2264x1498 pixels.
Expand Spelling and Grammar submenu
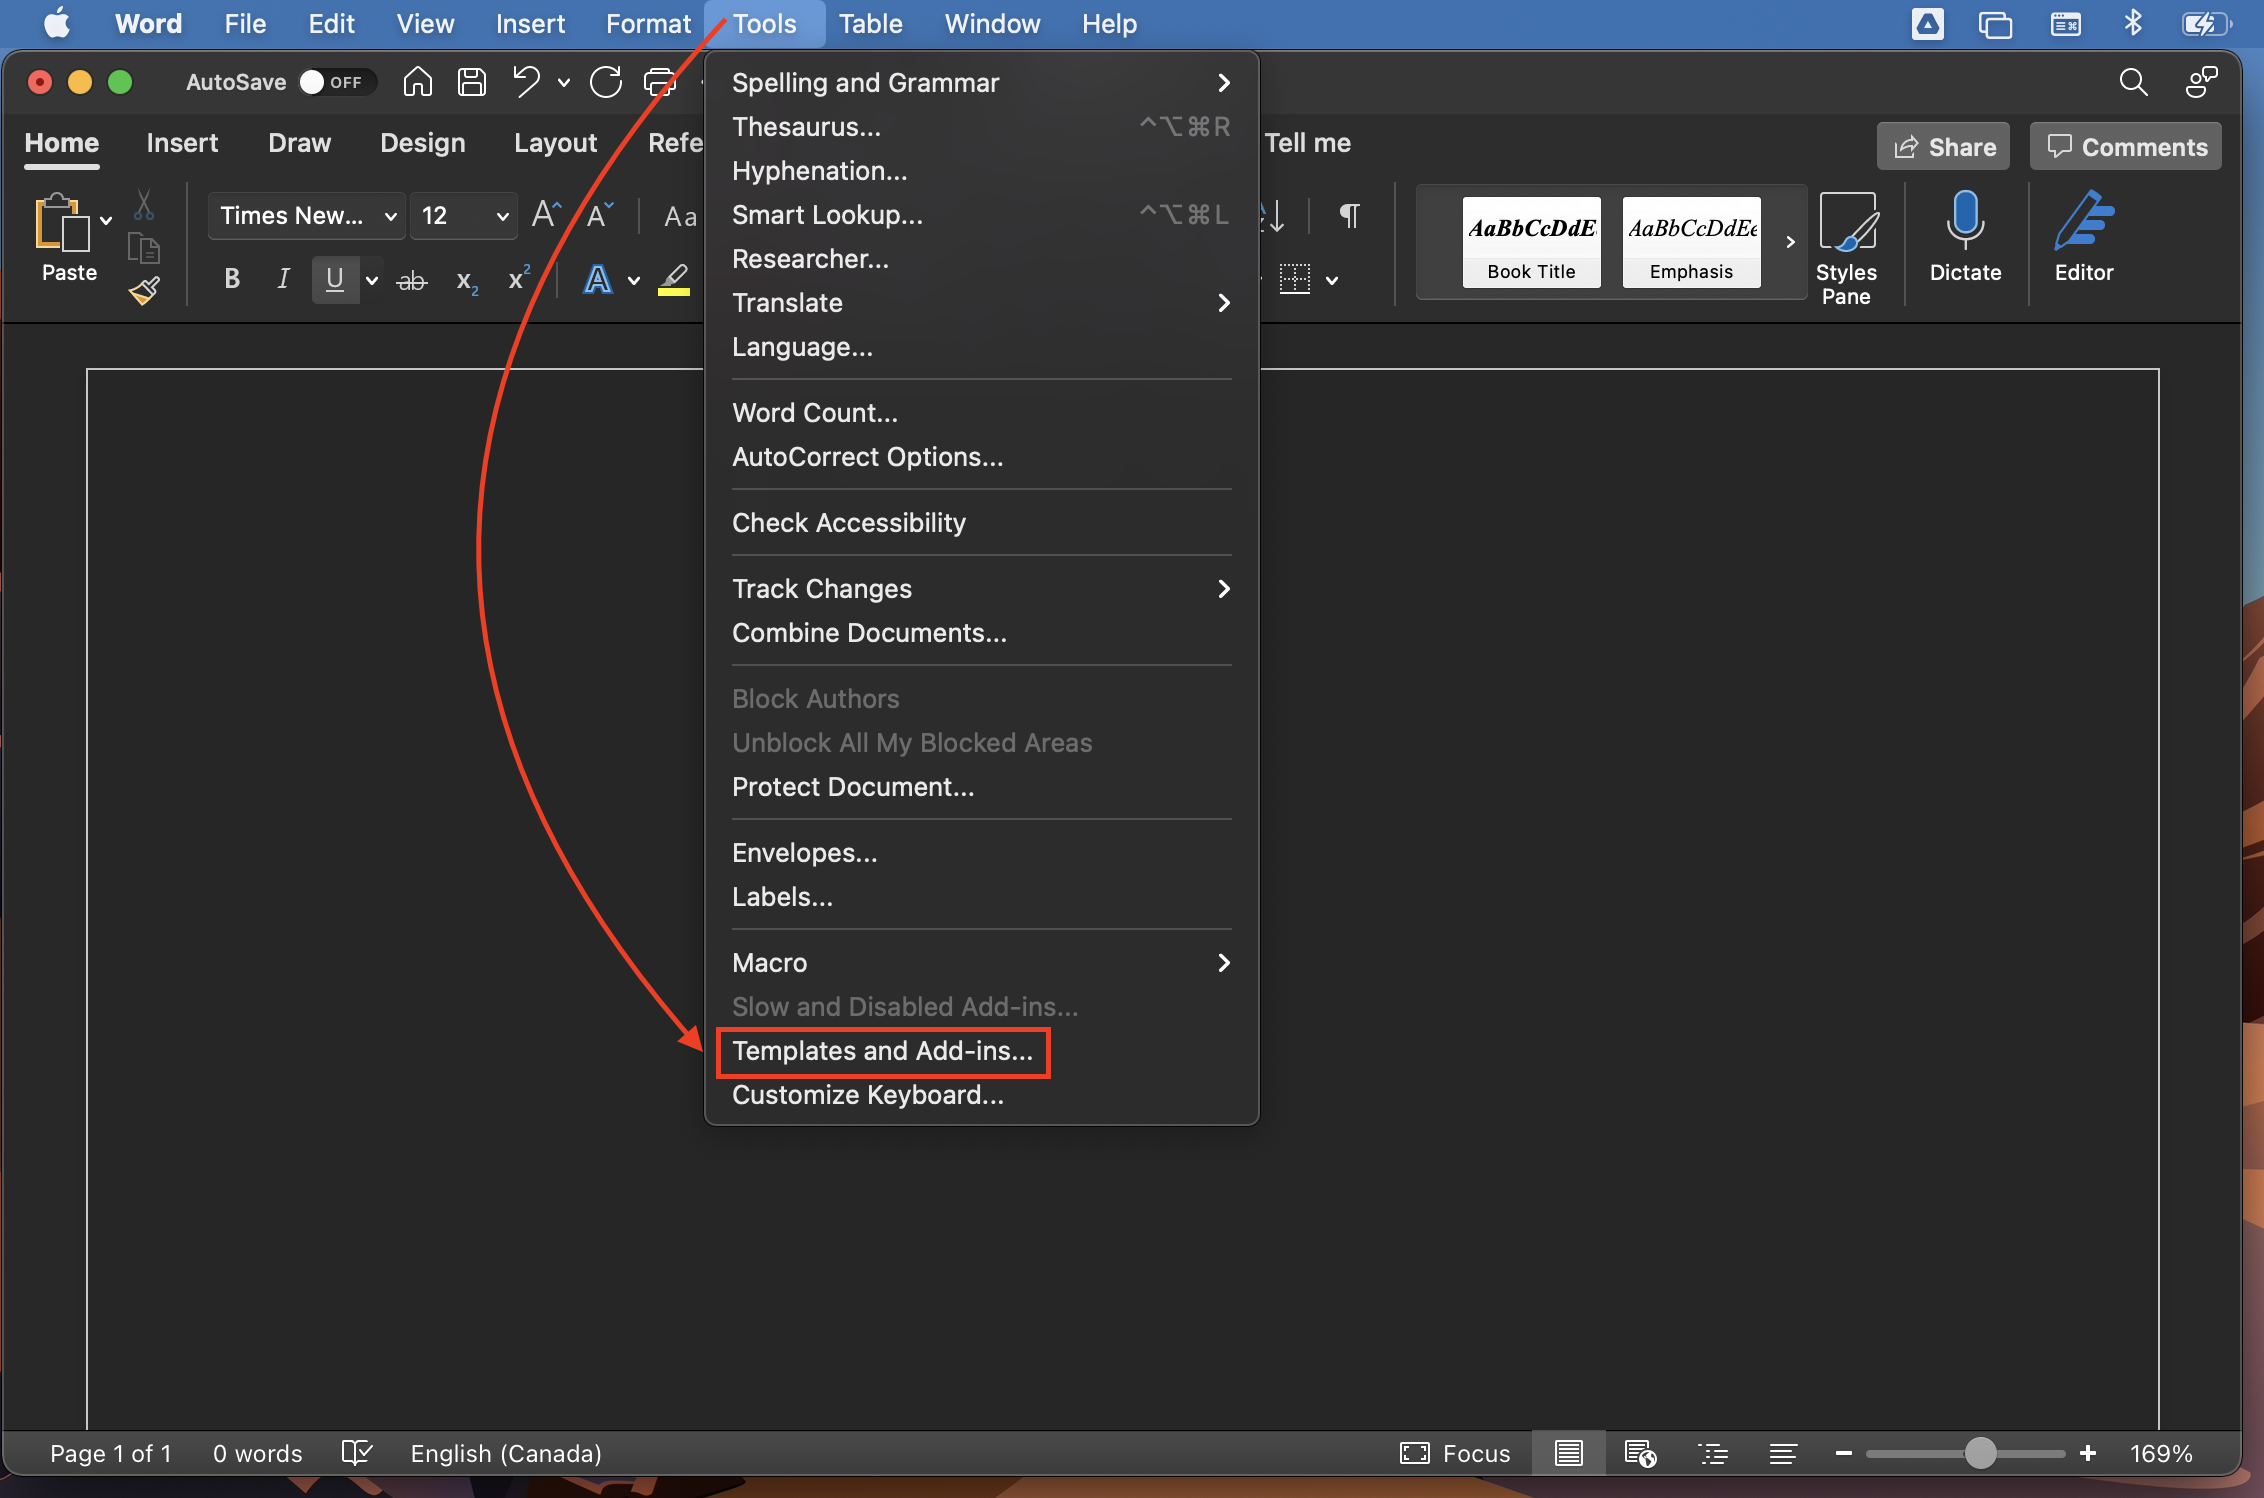981,83
